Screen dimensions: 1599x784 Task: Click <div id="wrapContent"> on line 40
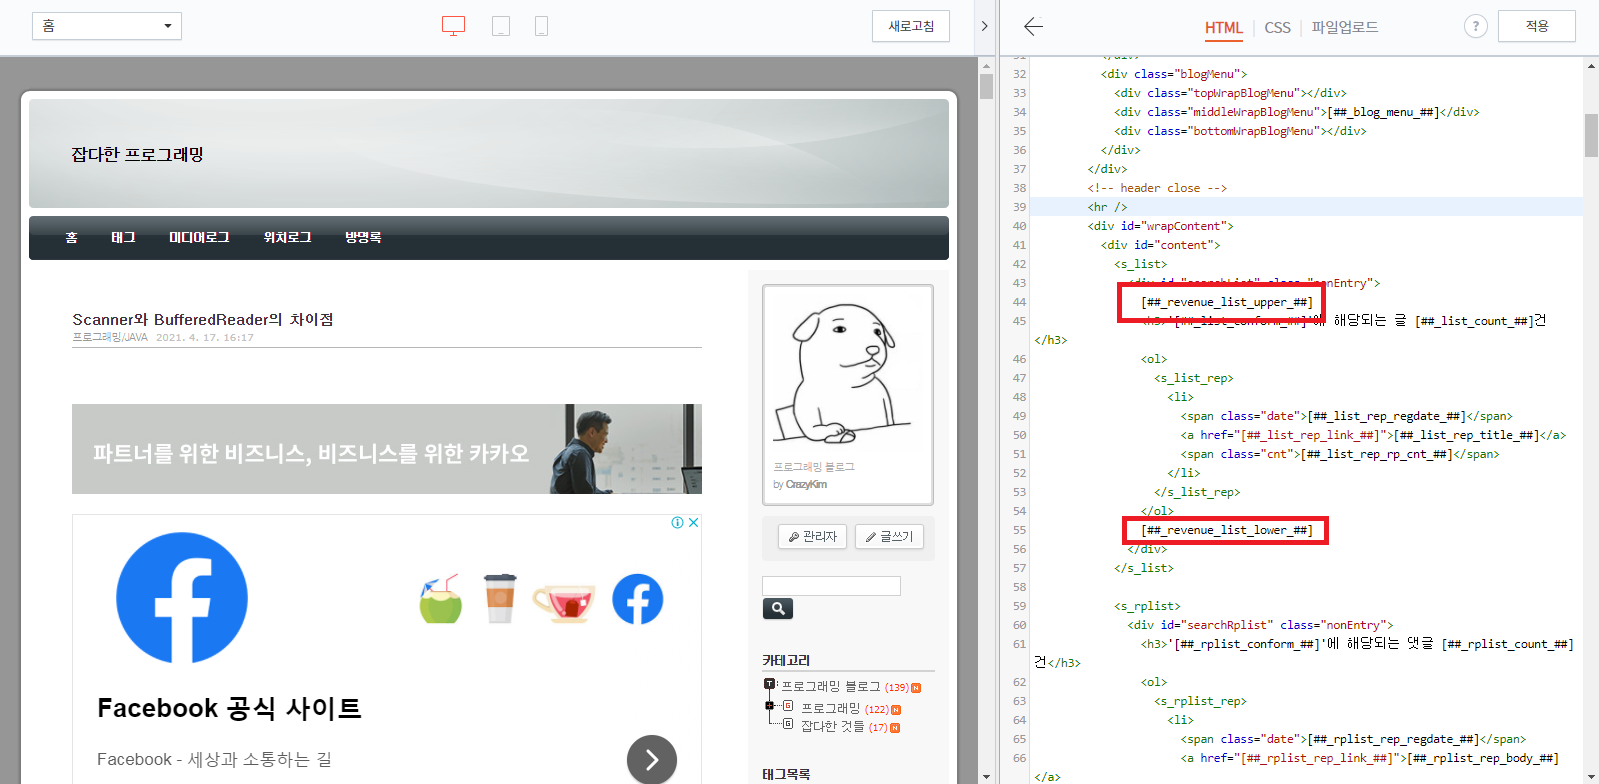click(x=1161, y=226)
